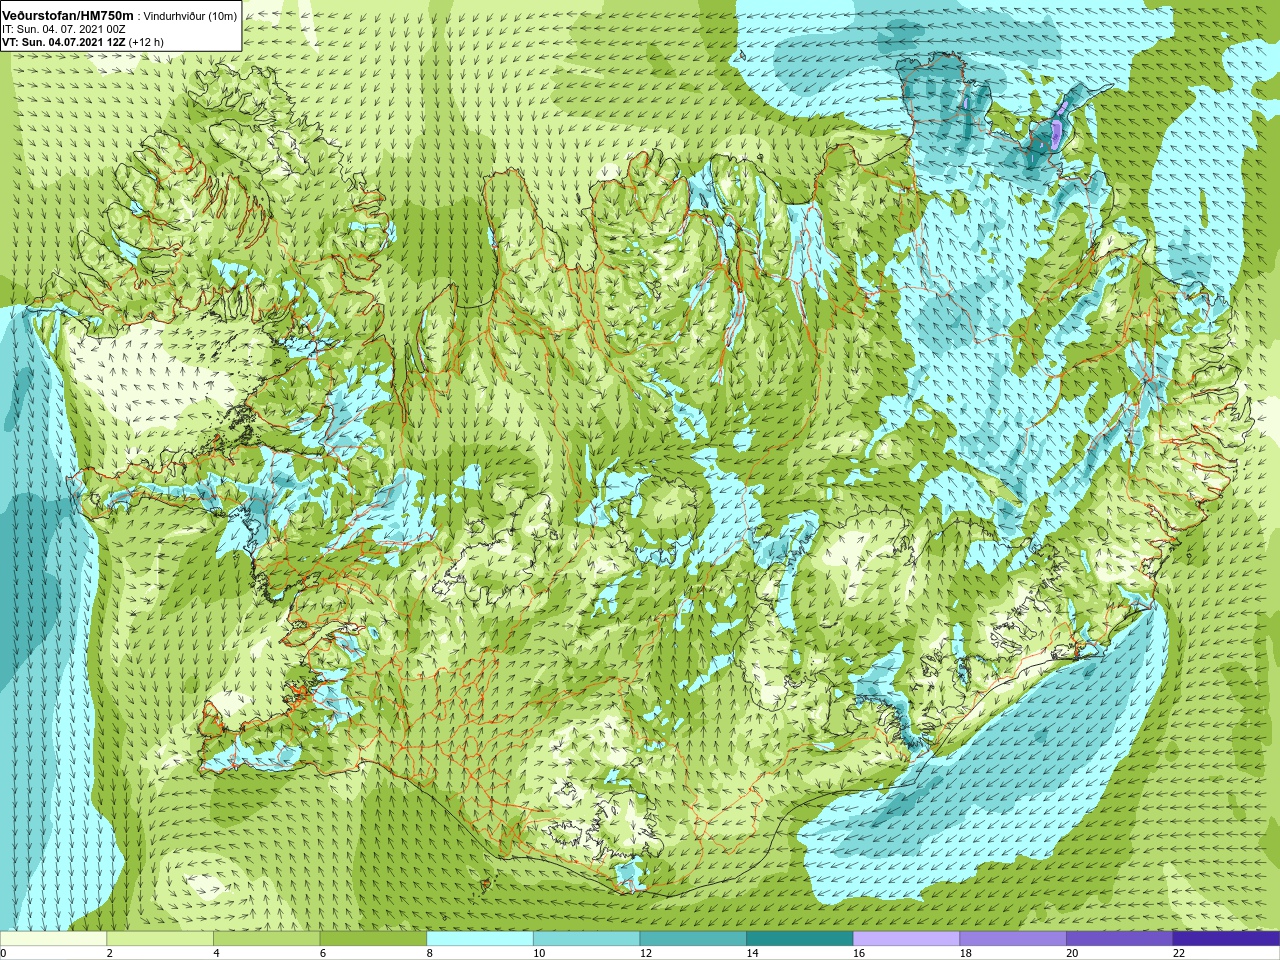Click the legend scale value "12"
The height and width of the screenshot is (960, 1280).
tap(646, 953)
